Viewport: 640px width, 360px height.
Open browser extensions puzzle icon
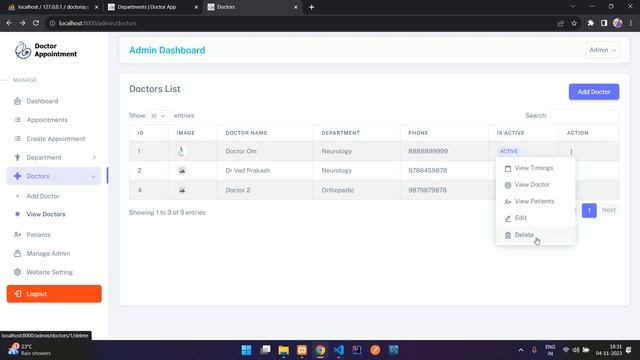[x=590, y=23]
